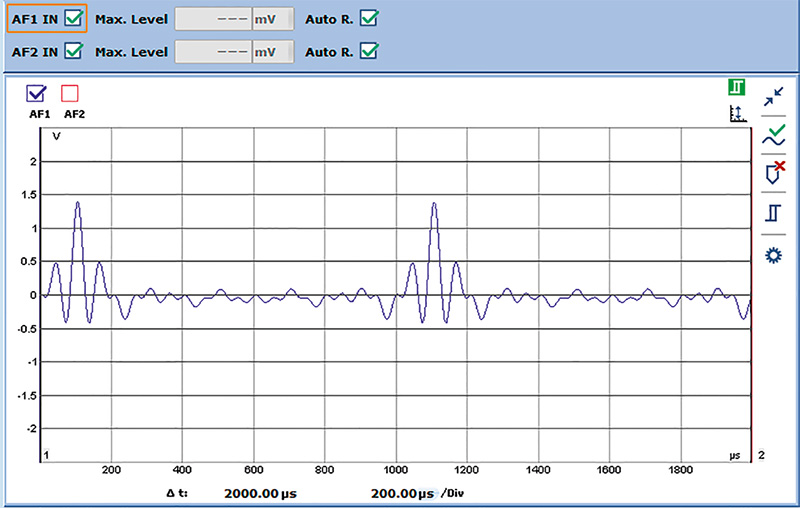This screenshot has width=800, height=508.
Task: Click the AF2 Max. Level value field
Action: tap(214, 52)
